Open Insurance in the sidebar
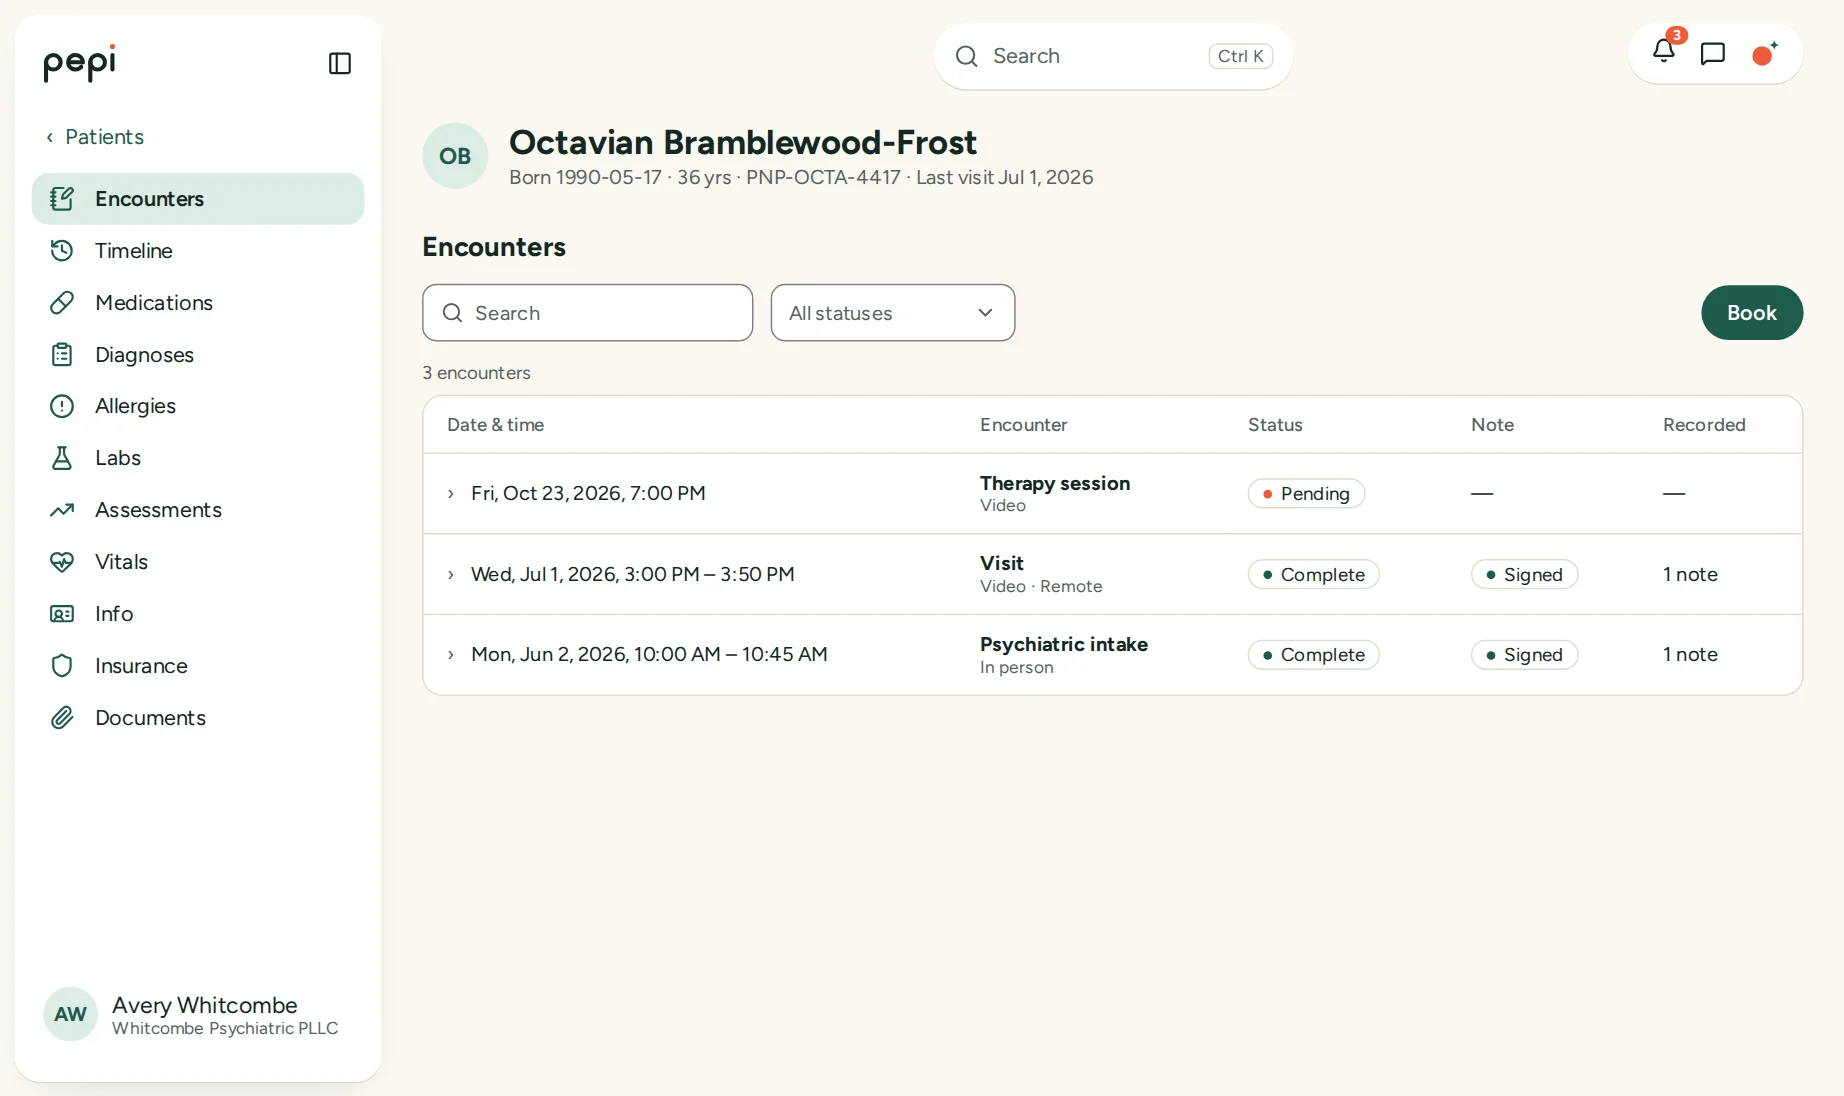This screenshot has width=1844, height=1096. [x=198, y=666]
